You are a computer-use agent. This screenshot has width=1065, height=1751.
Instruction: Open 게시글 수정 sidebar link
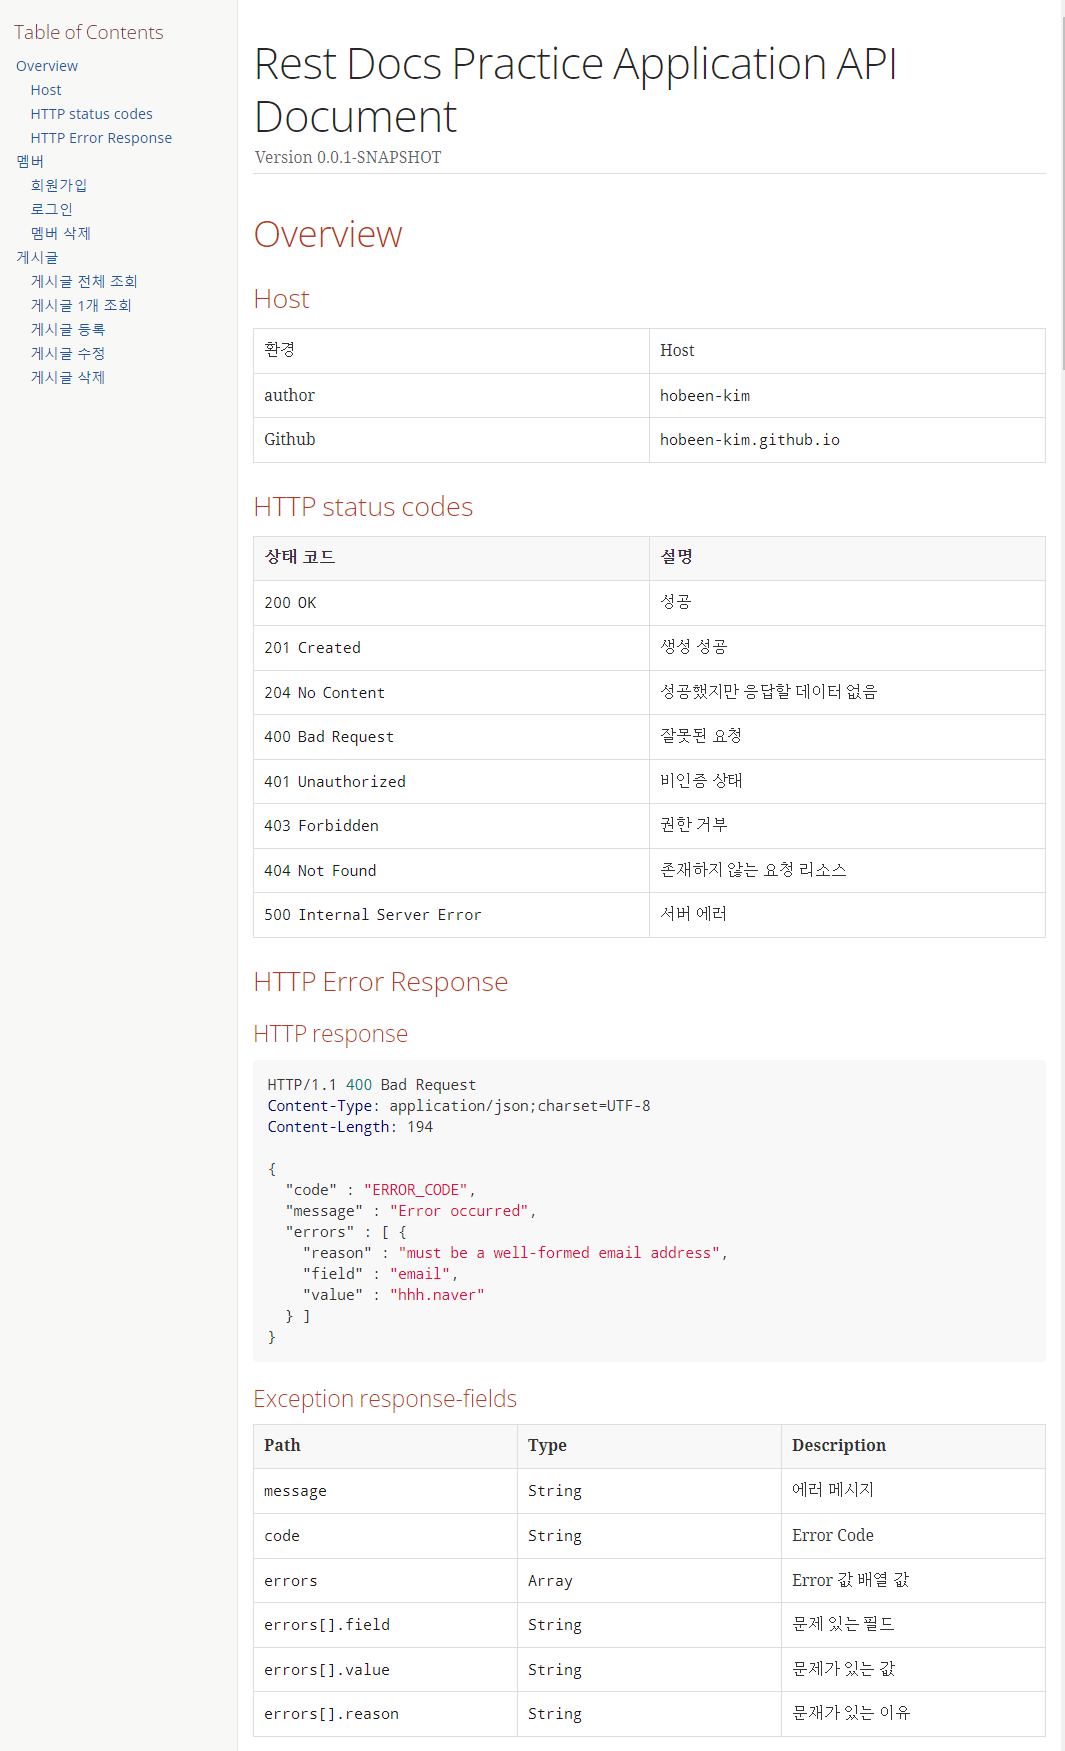[x=68, y=353]
